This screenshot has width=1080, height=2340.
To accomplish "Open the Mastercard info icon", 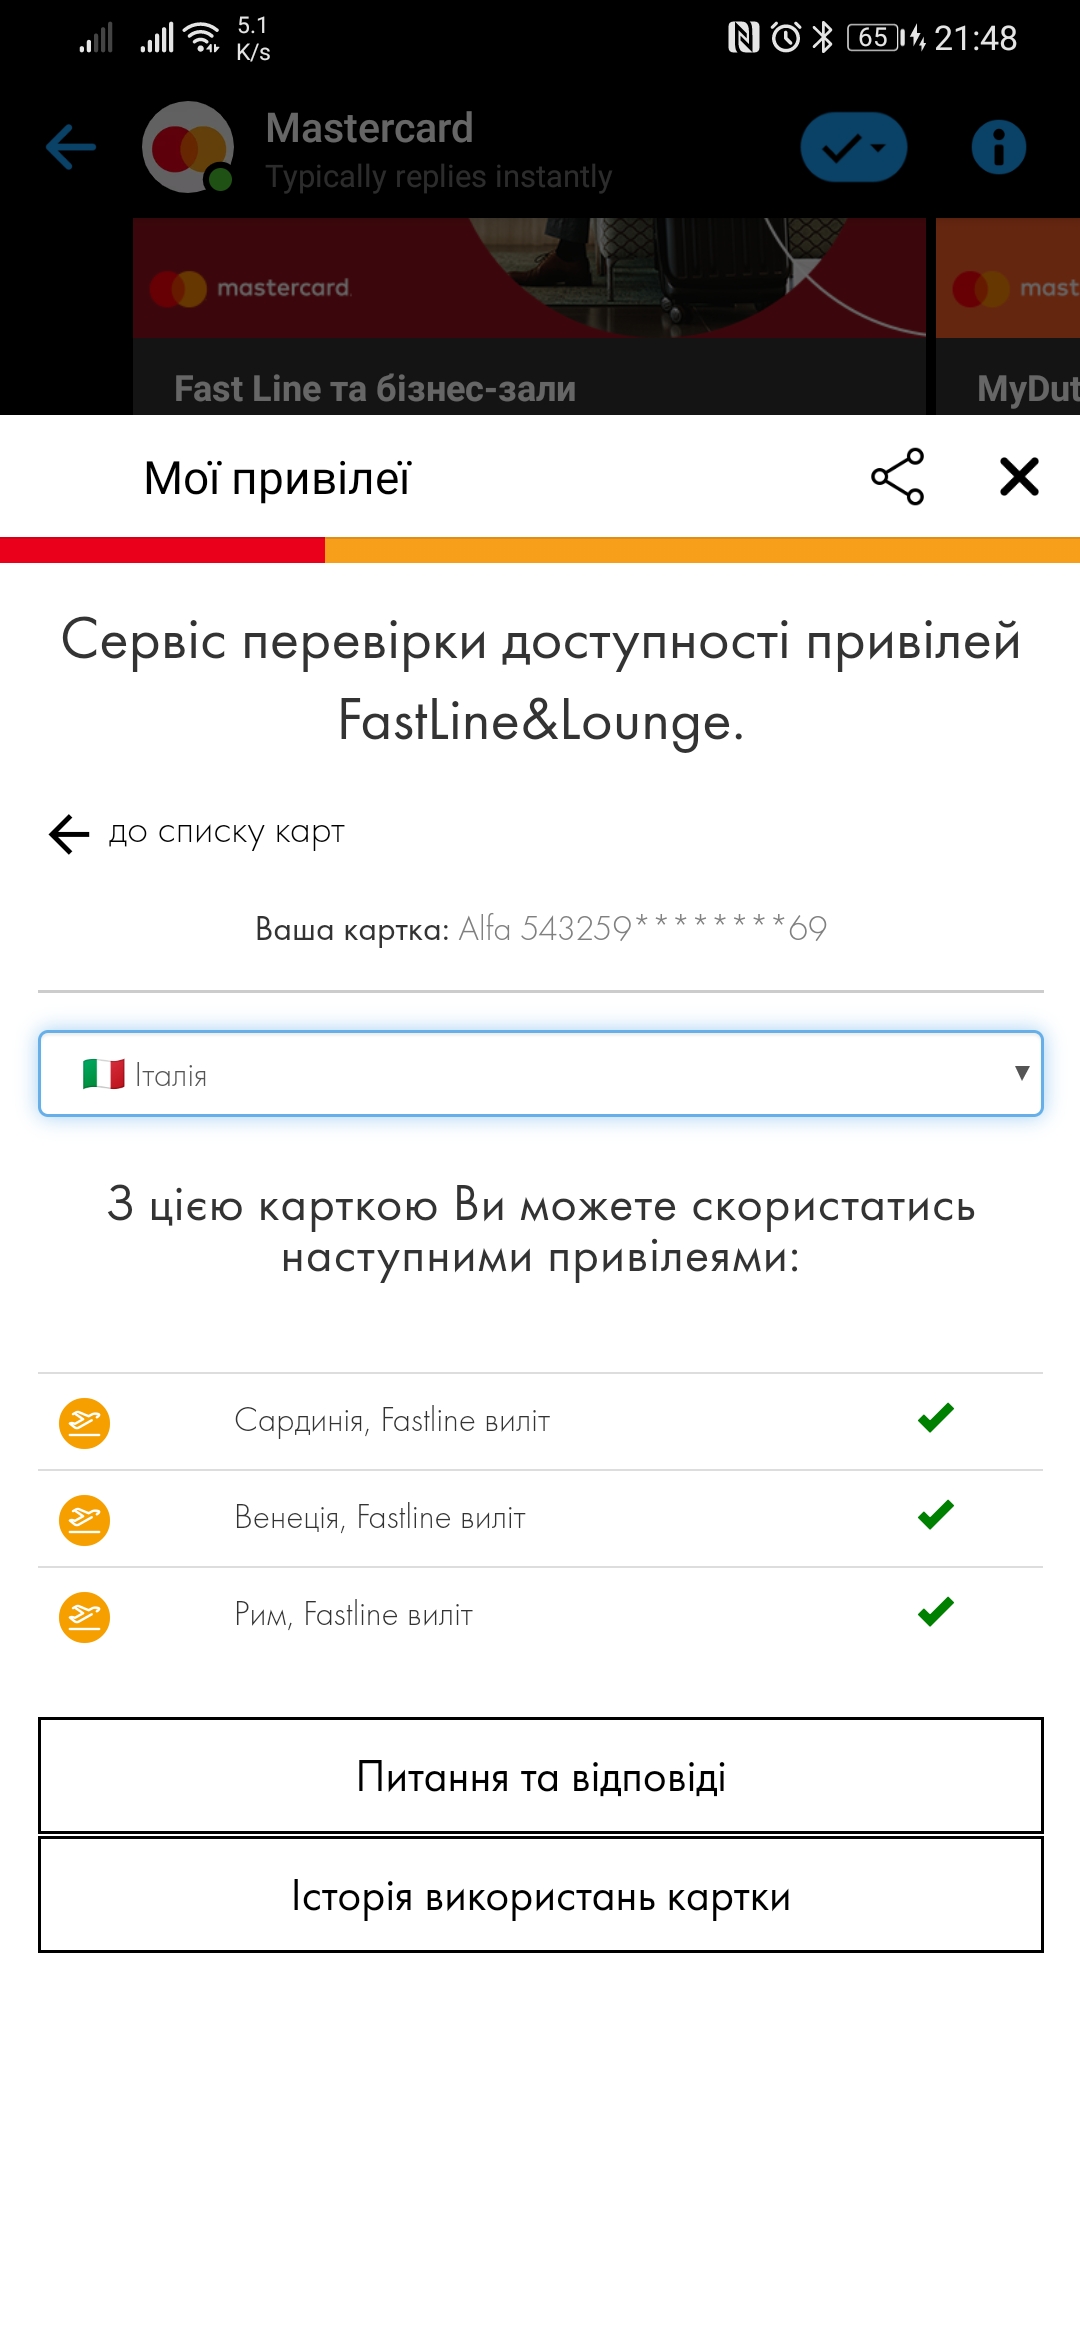I will click(998, 148).
